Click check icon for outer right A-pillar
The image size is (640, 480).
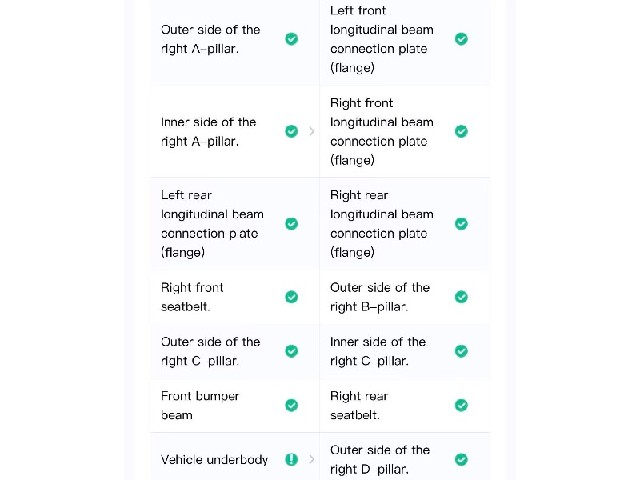pos(291,39)
